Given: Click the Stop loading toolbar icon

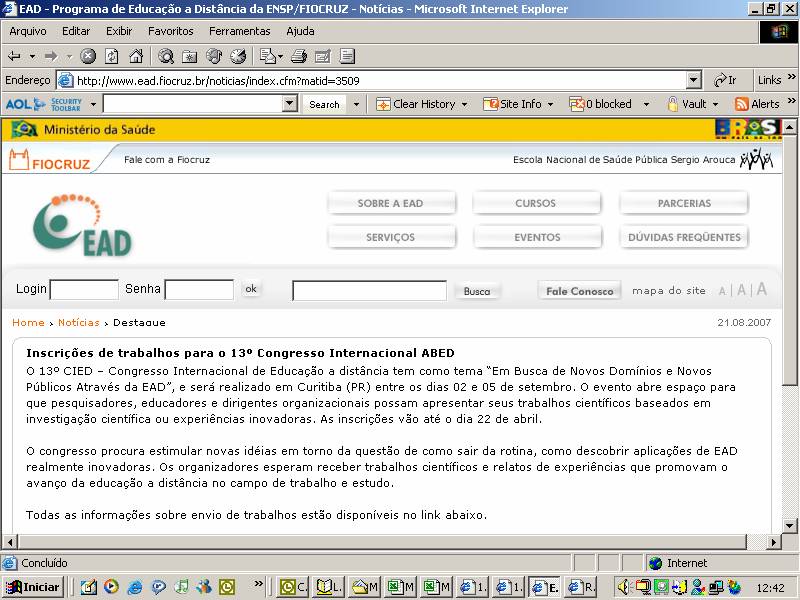Looking at the screenshot, I should point(88,56).
